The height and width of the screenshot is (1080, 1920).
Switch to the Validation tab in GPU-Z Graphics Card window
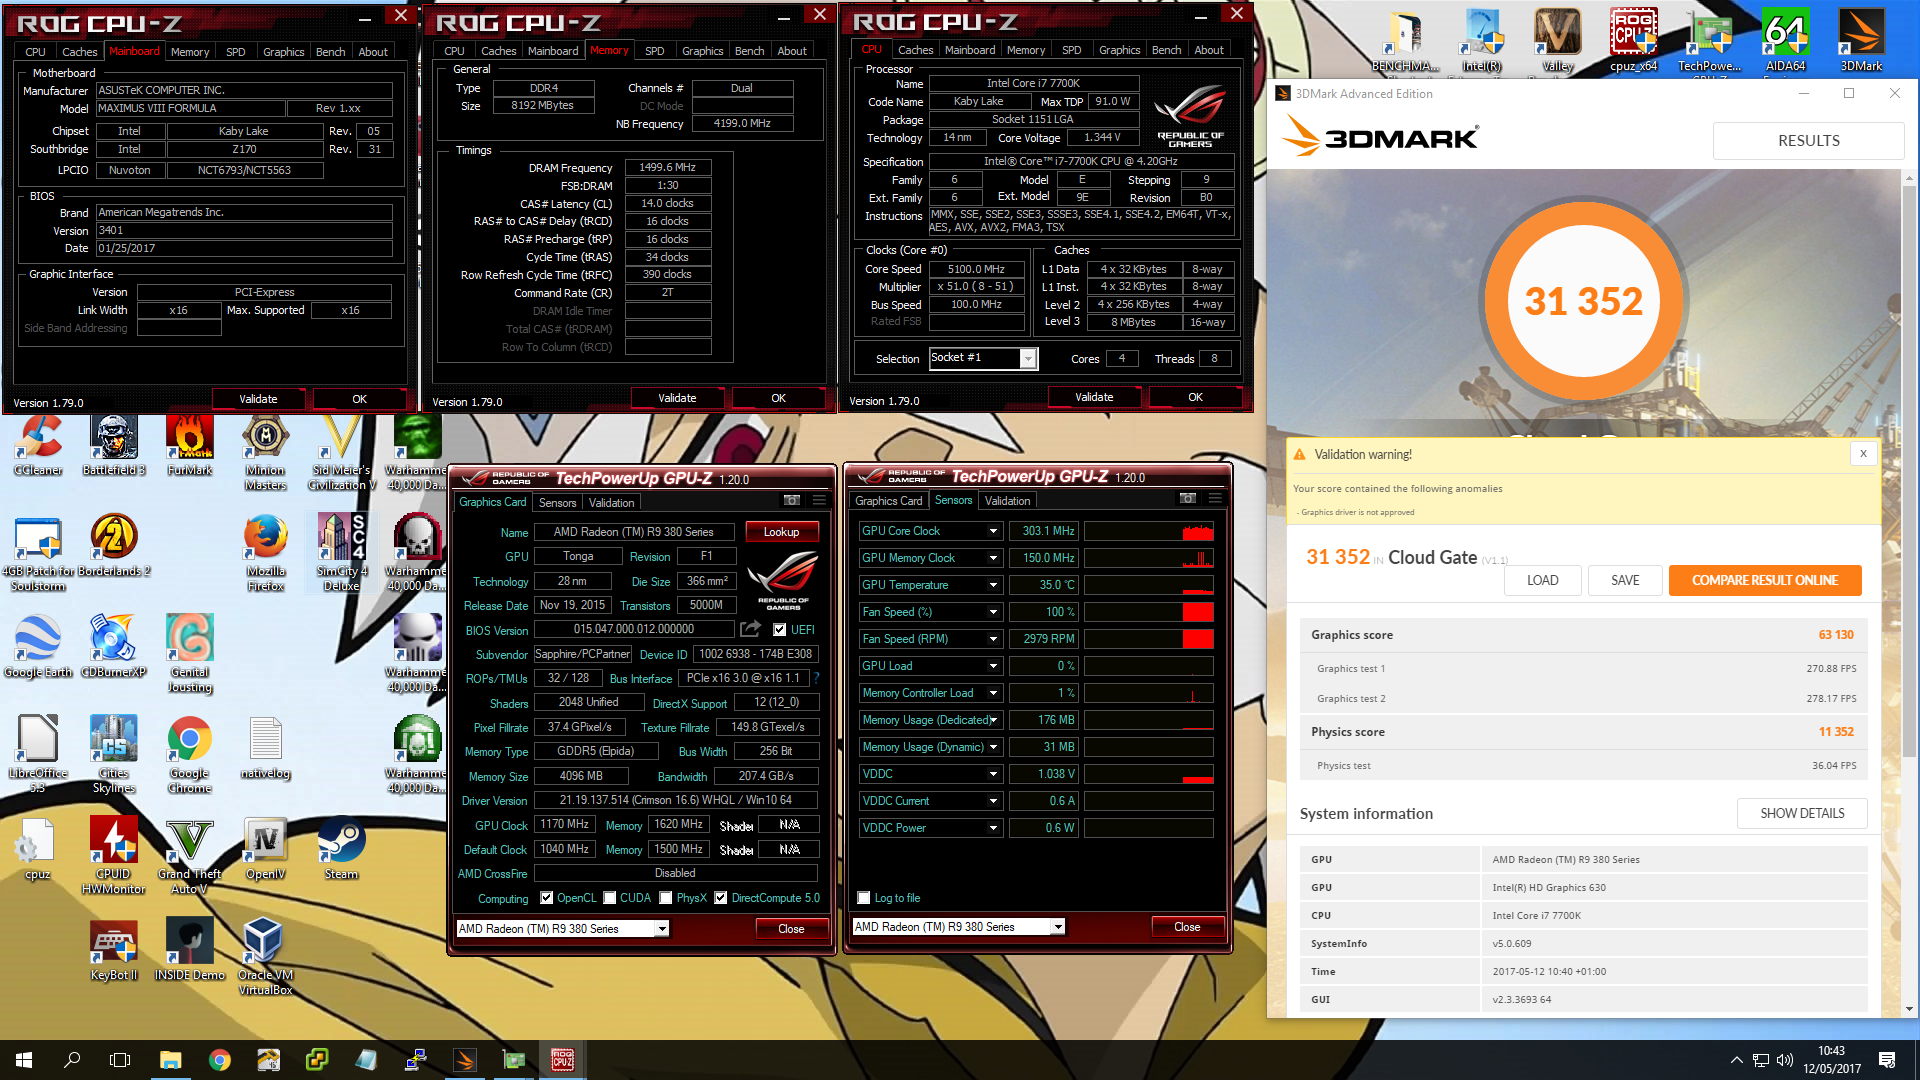point(611,503)
